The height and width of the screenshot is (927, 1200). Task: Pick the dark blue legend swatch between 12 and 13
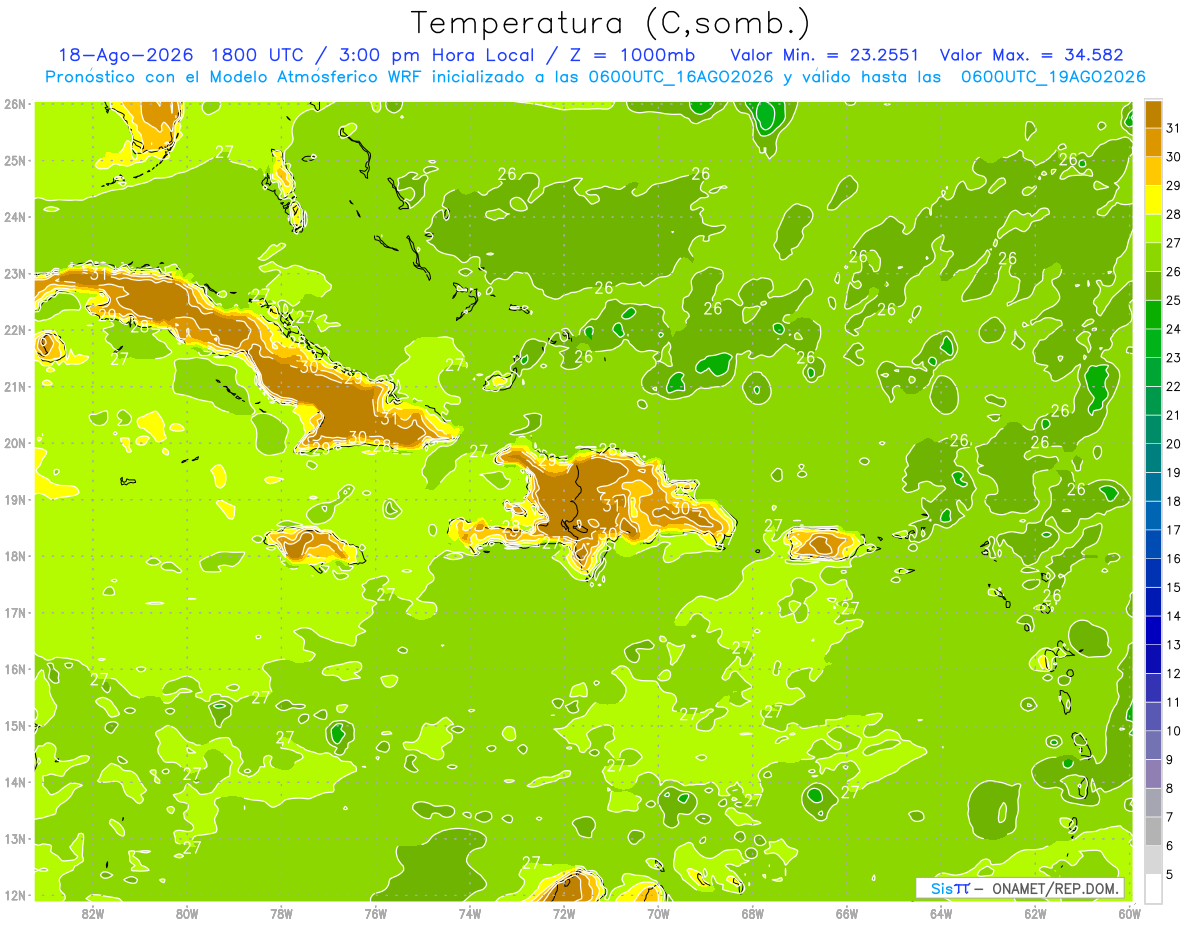(x=1154, y=658)
